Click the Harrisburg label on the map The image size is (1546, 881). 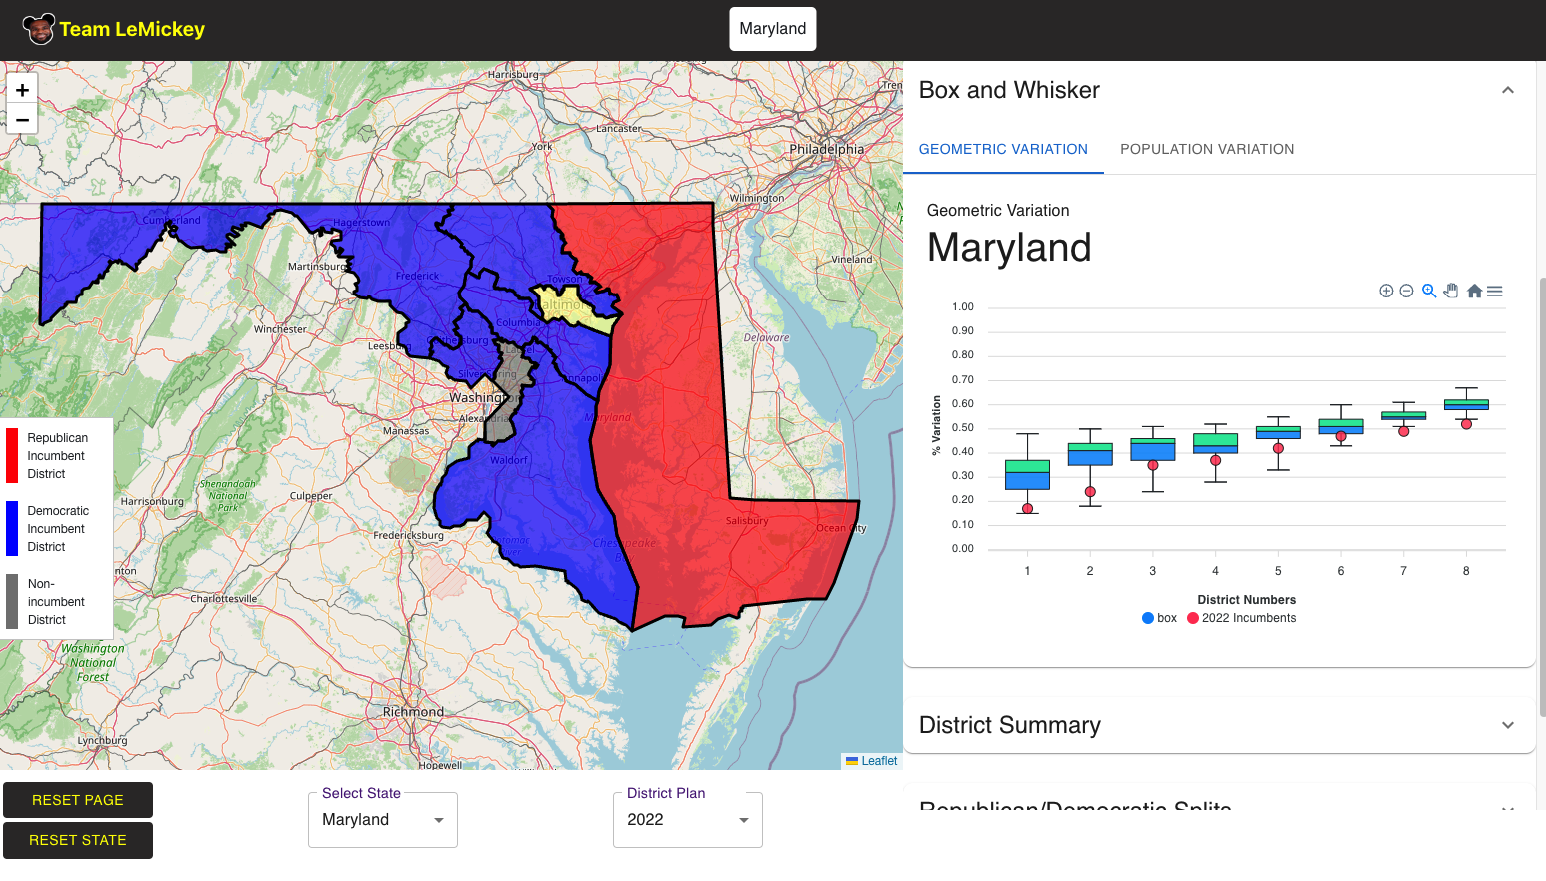coord(513,75)
